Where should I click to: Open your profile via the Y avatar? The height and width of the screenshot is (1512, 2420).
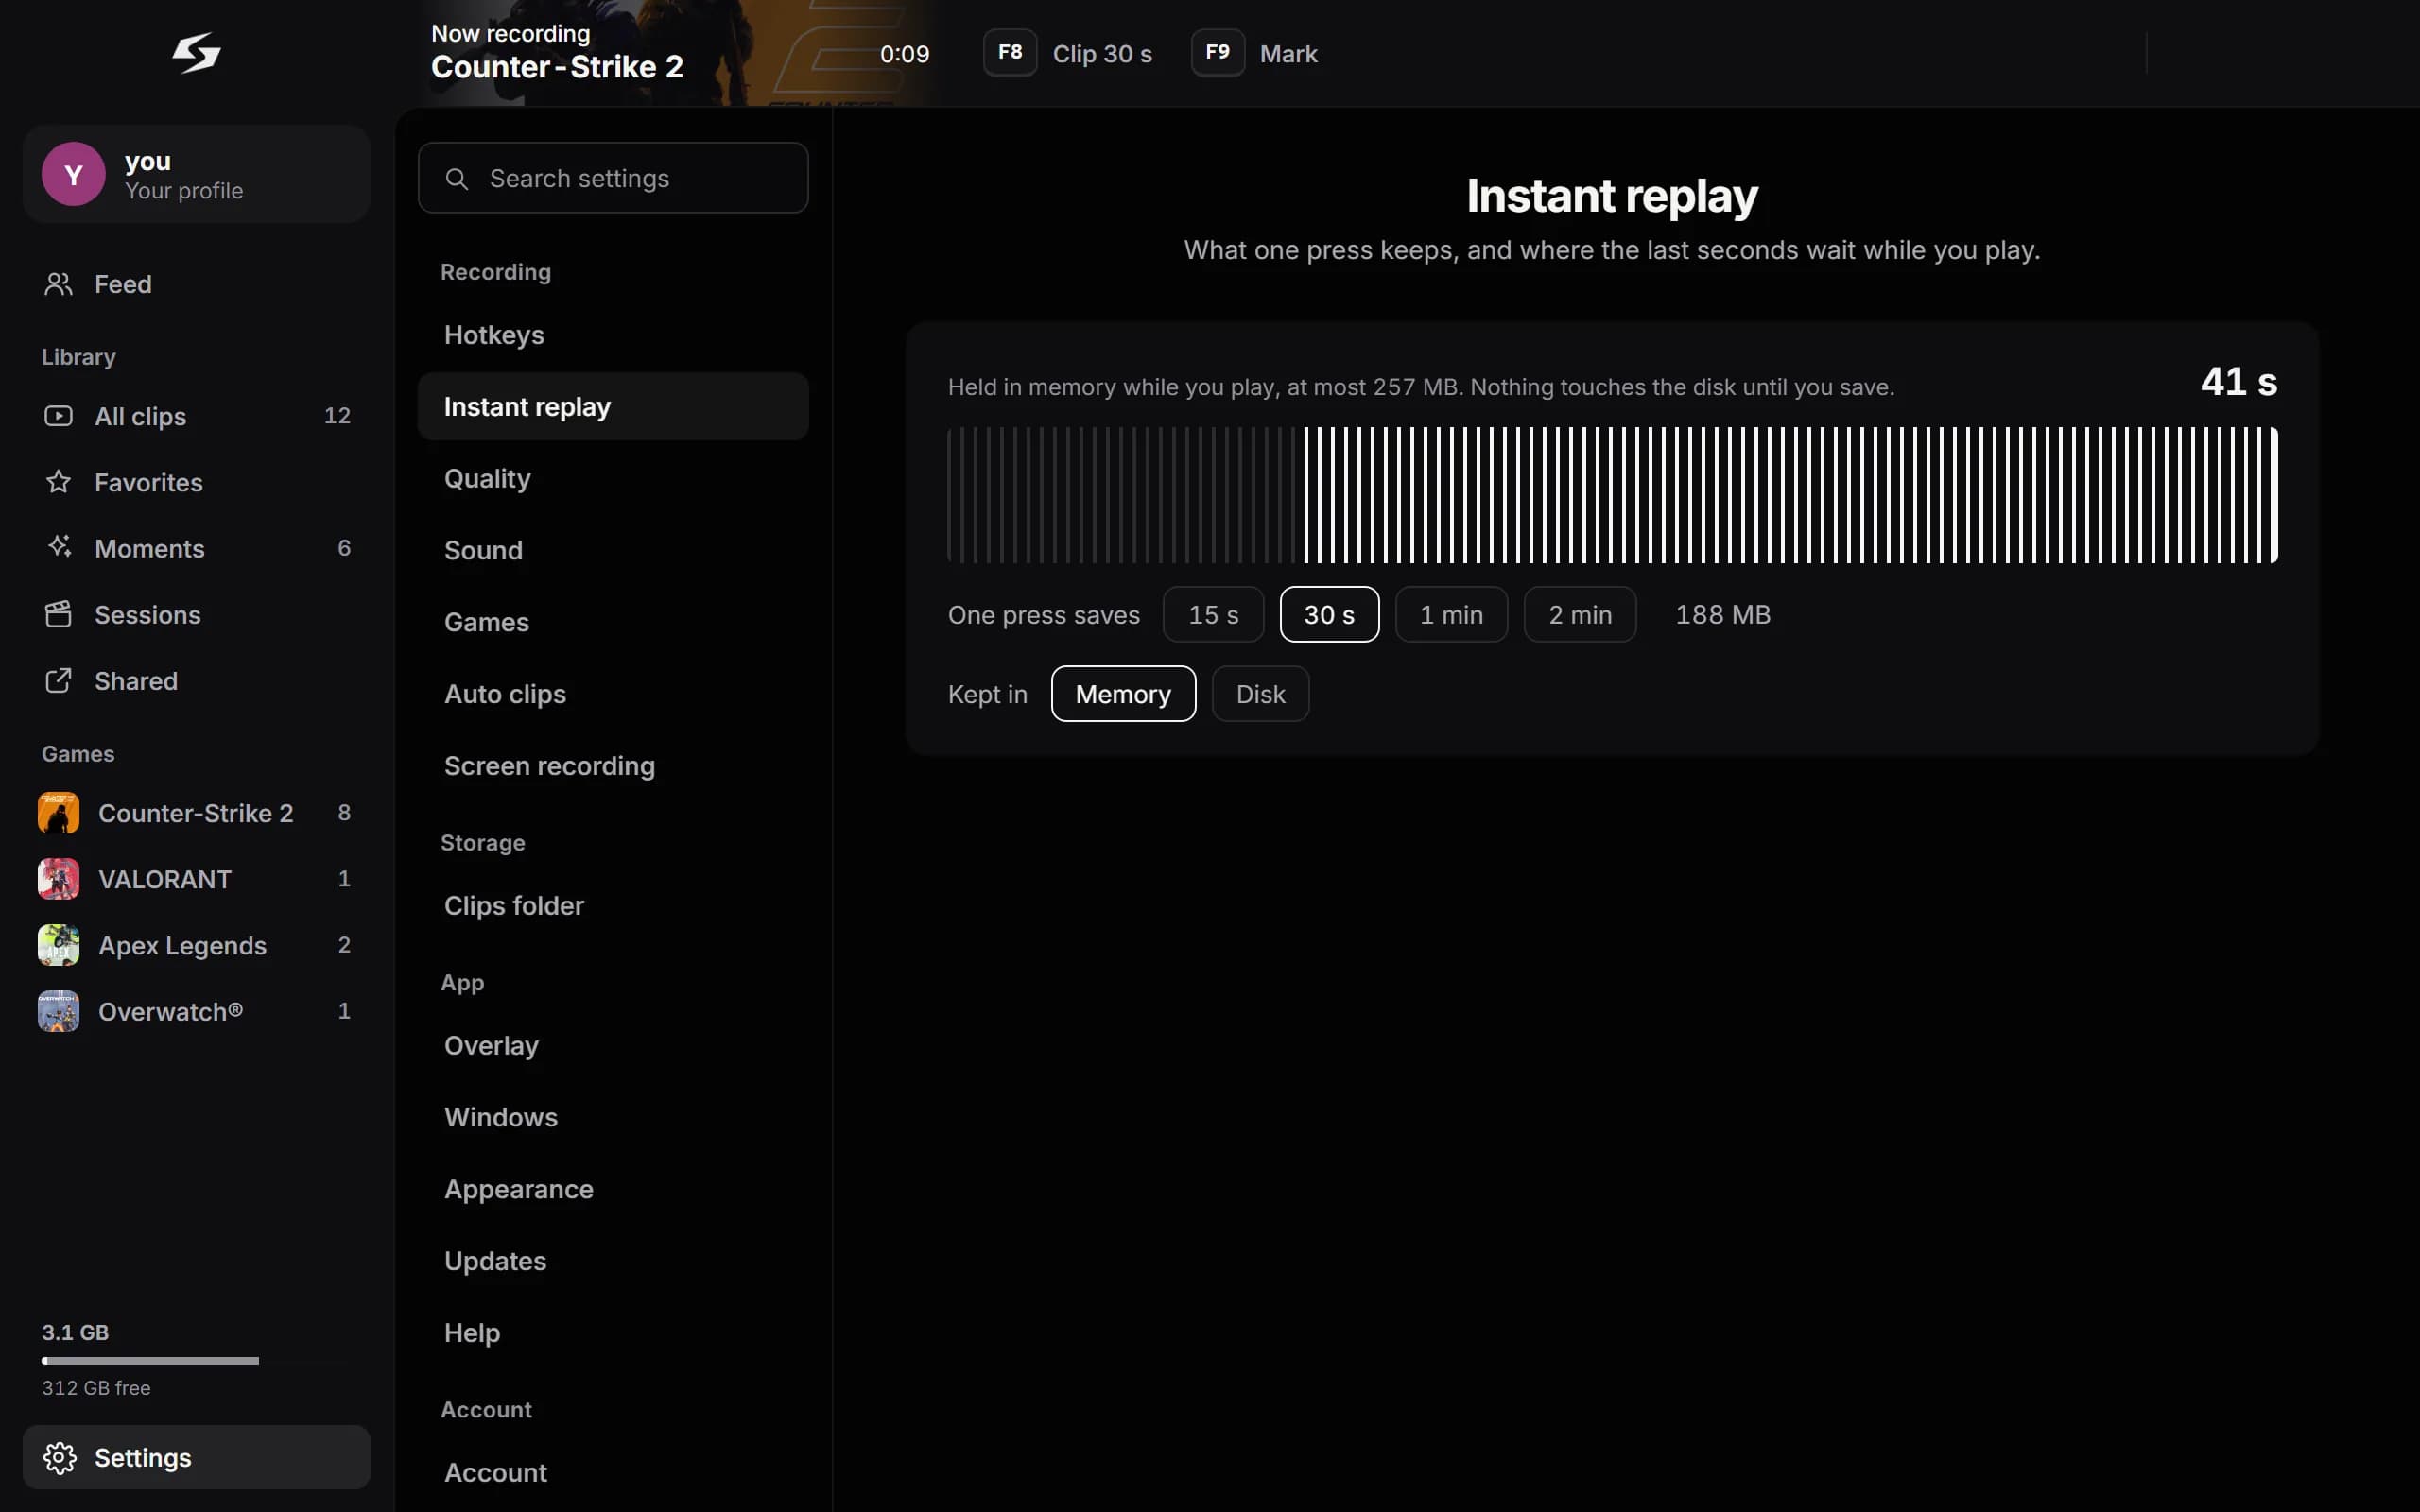coord(73,174)
